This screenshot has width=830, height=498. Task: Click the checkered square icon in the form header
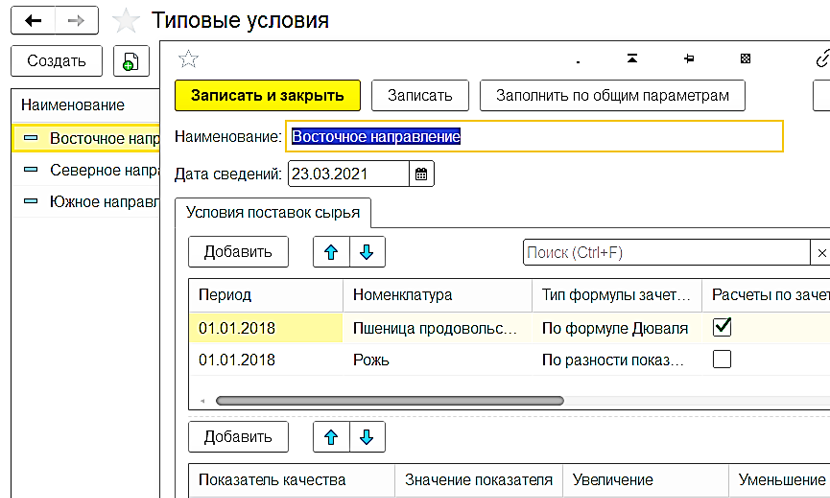745,58
